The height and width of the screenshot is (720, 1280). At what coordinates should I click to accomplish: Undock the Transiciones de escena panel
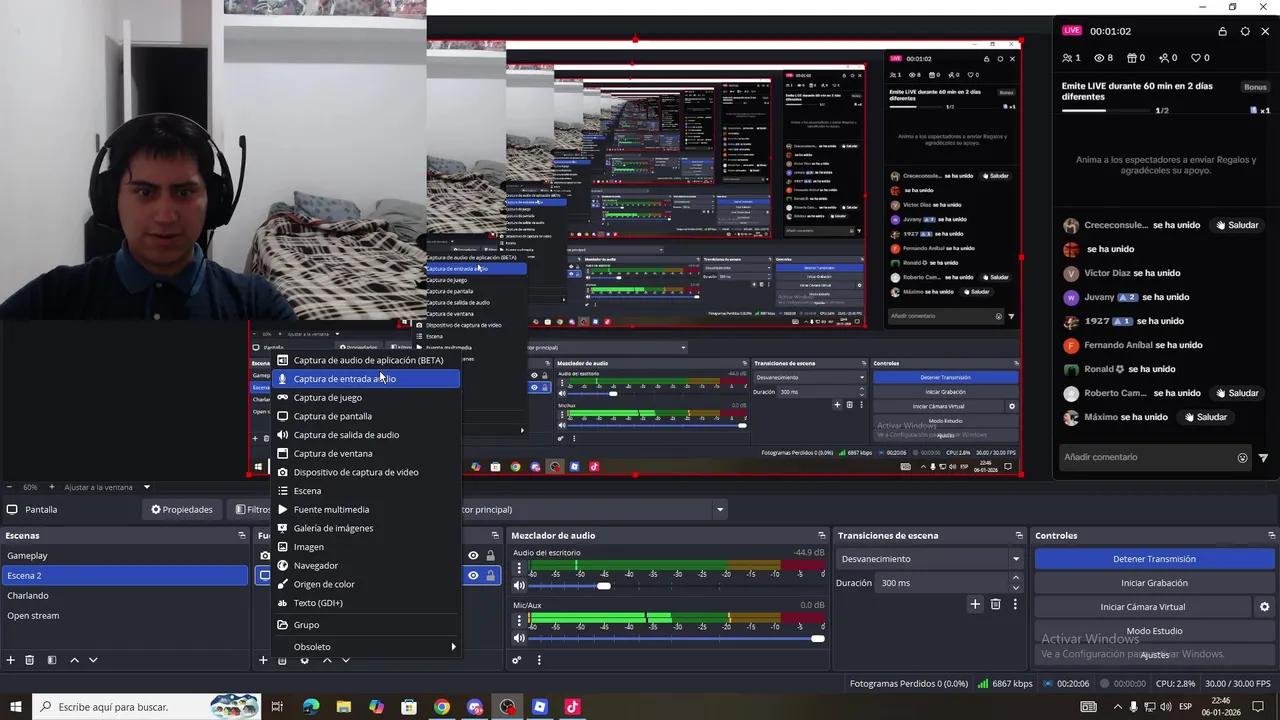click(1019, 536)
